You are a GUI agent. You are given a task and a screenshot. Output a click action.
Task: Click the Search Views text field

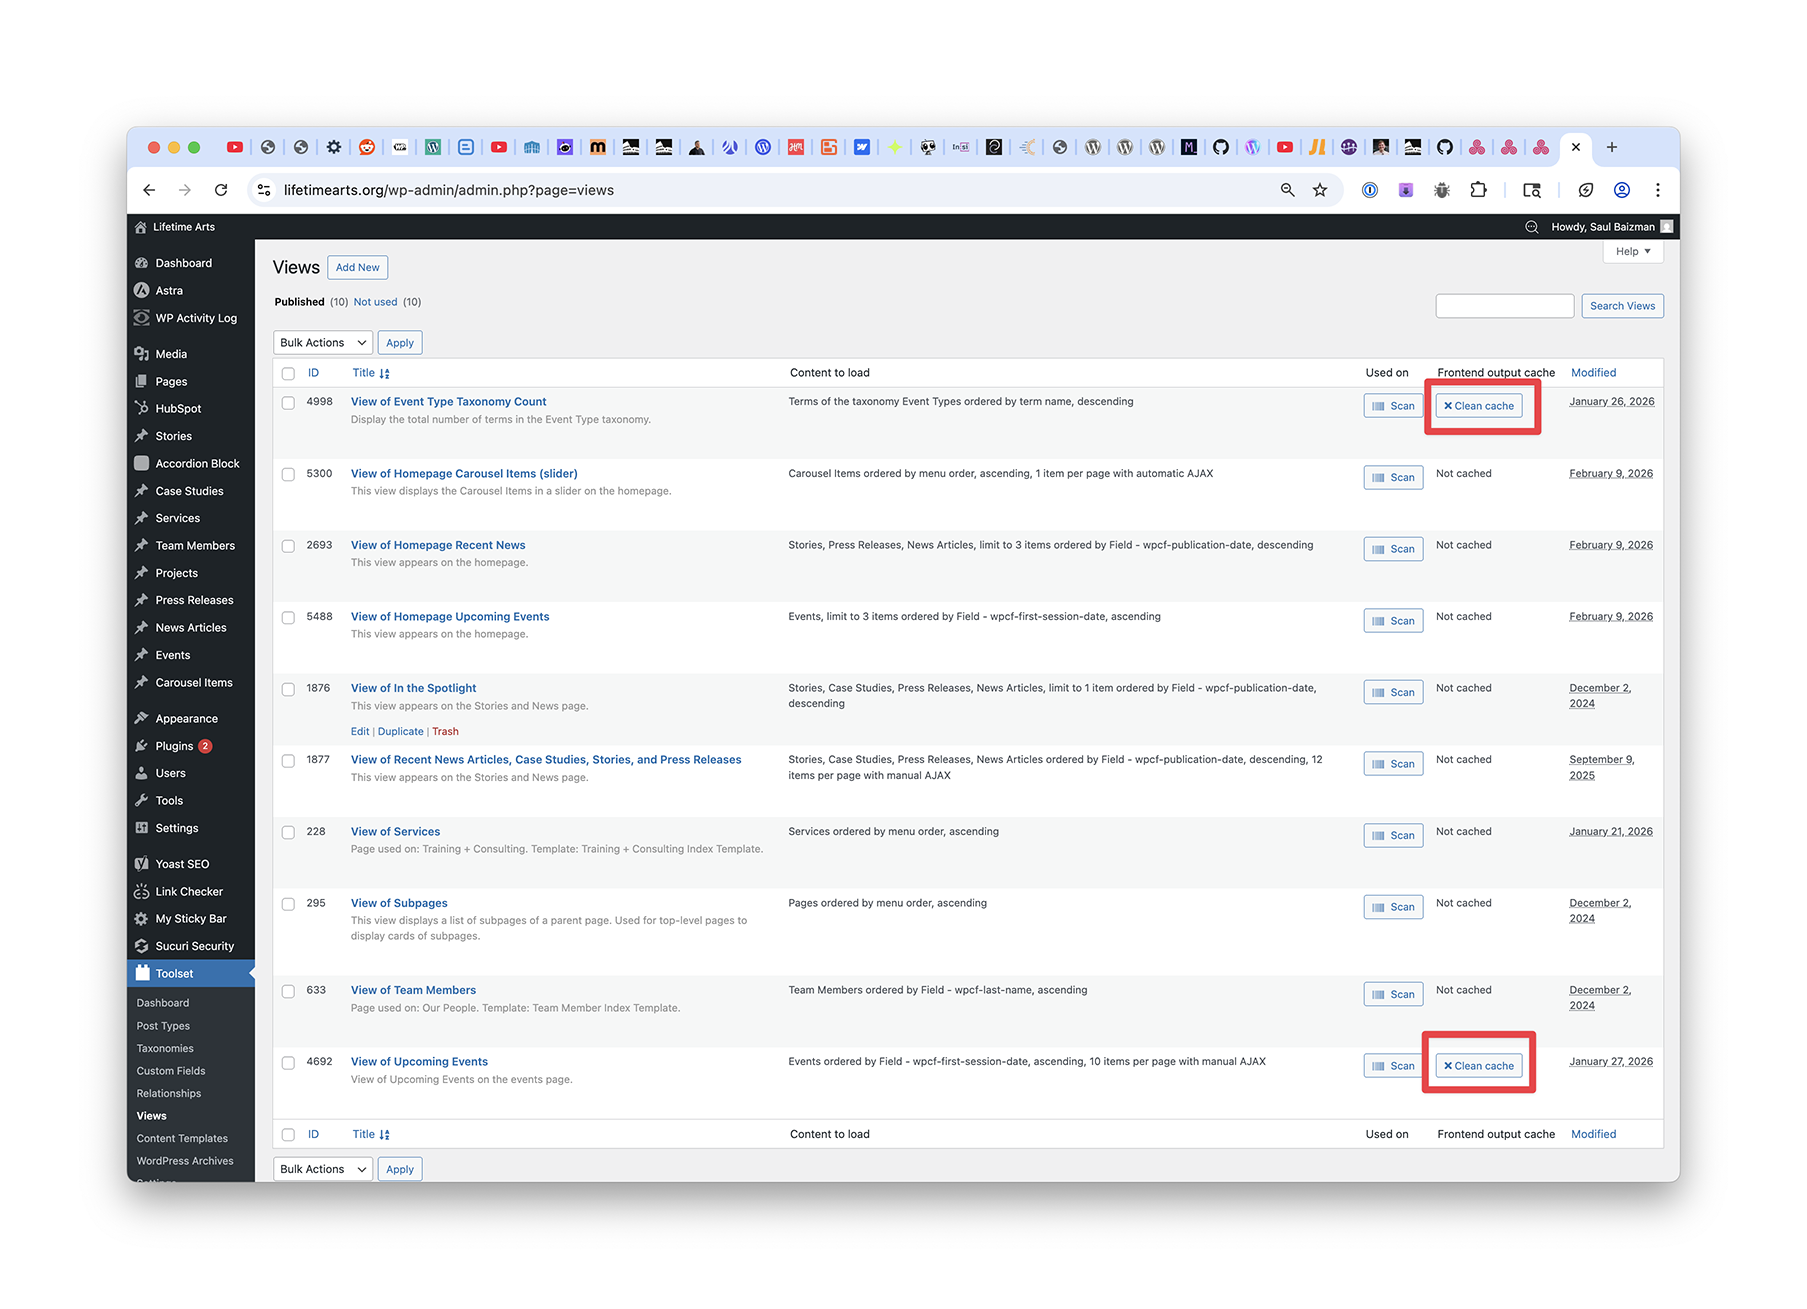pyautogui.click(x=1504, y=306)
